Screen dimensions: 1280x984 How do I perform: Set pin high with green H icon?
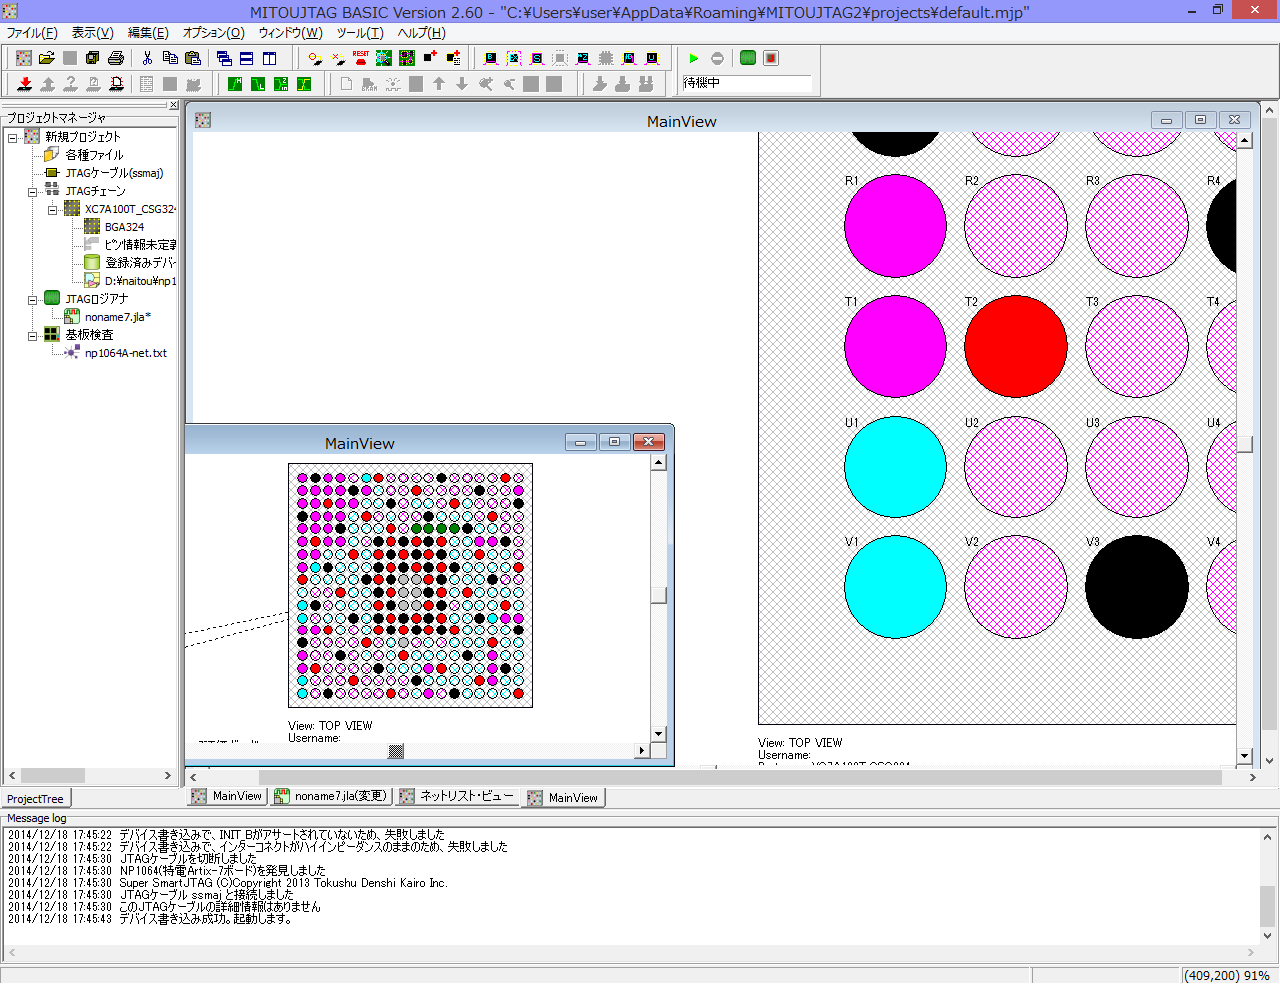[x=235, y=84]
